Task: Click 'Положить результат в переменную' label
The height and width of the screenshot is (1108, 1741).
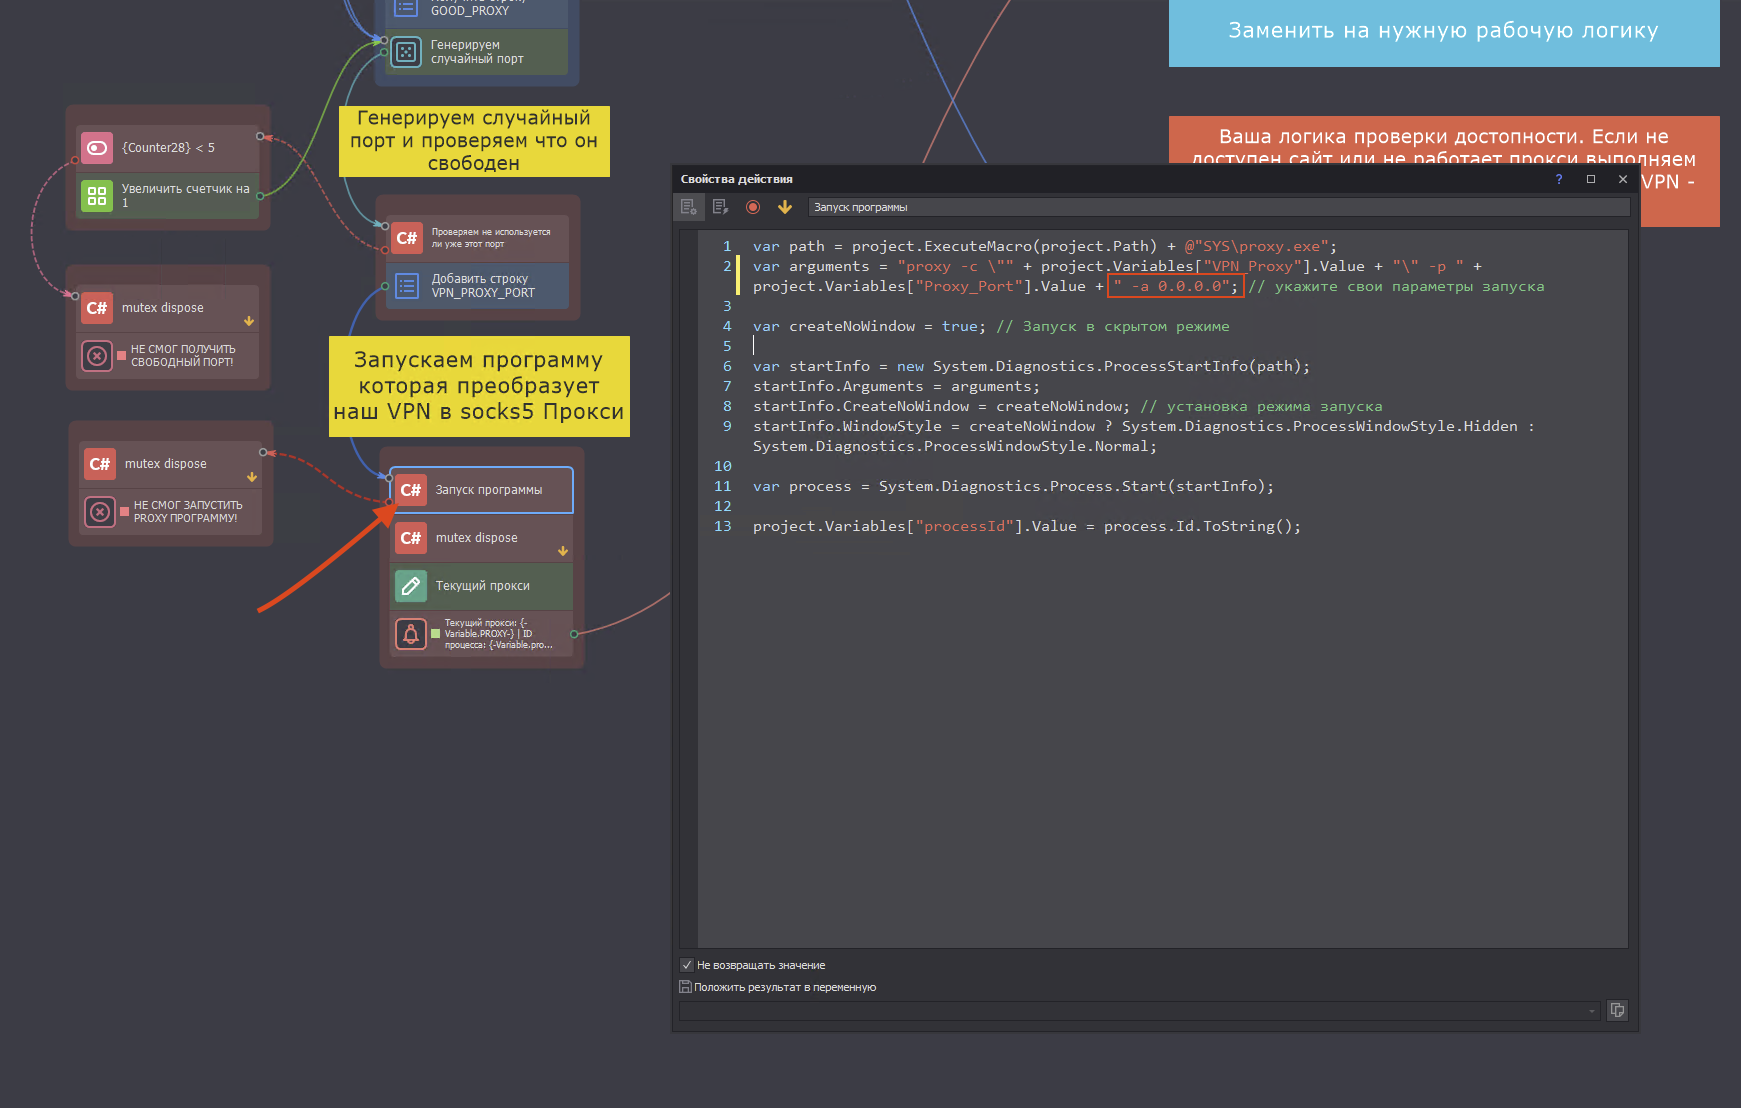Action: tap(785, 987)
